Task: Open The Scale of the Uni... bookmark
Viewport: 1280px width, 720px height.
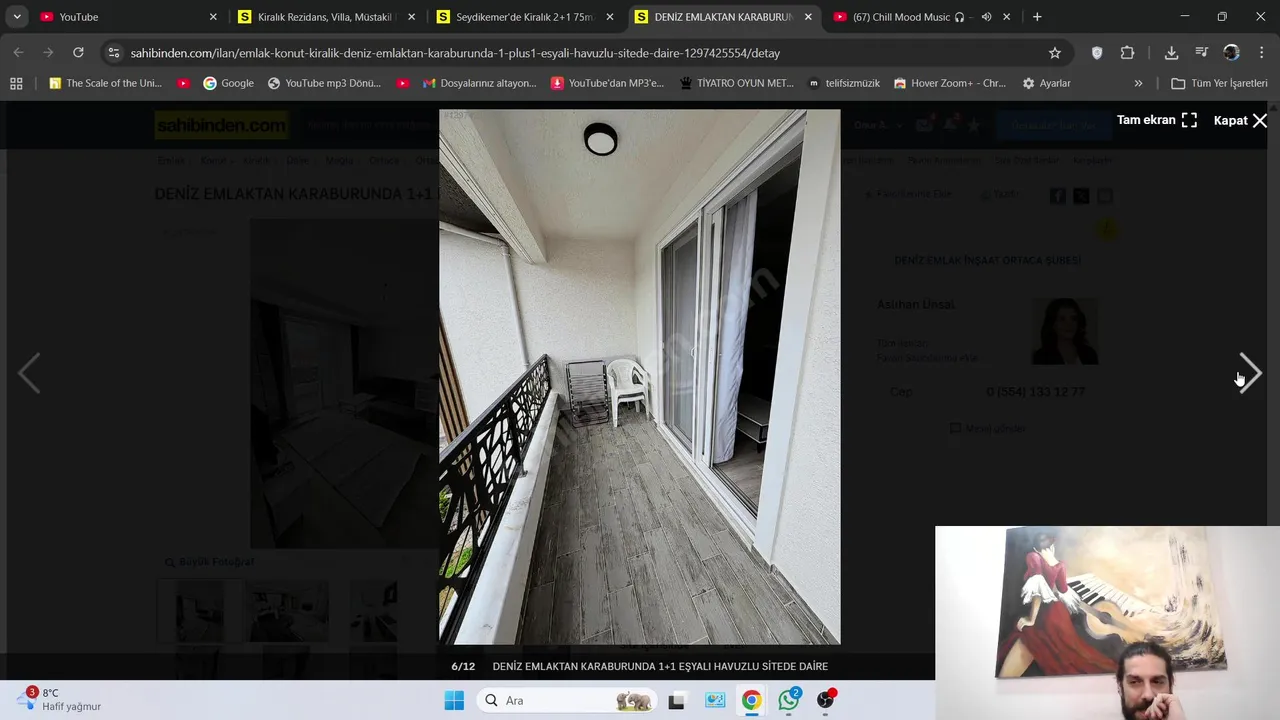Action: pos(105,83)
